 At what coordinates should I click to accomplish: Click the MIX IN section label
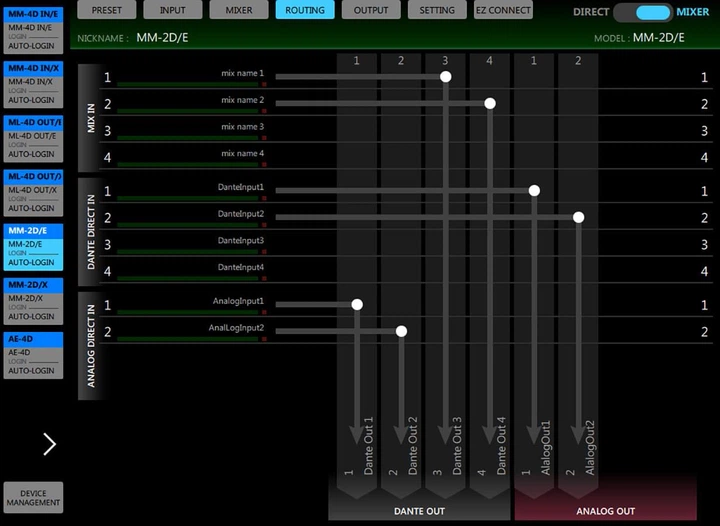pyautogui.click(x=91, y=118)
